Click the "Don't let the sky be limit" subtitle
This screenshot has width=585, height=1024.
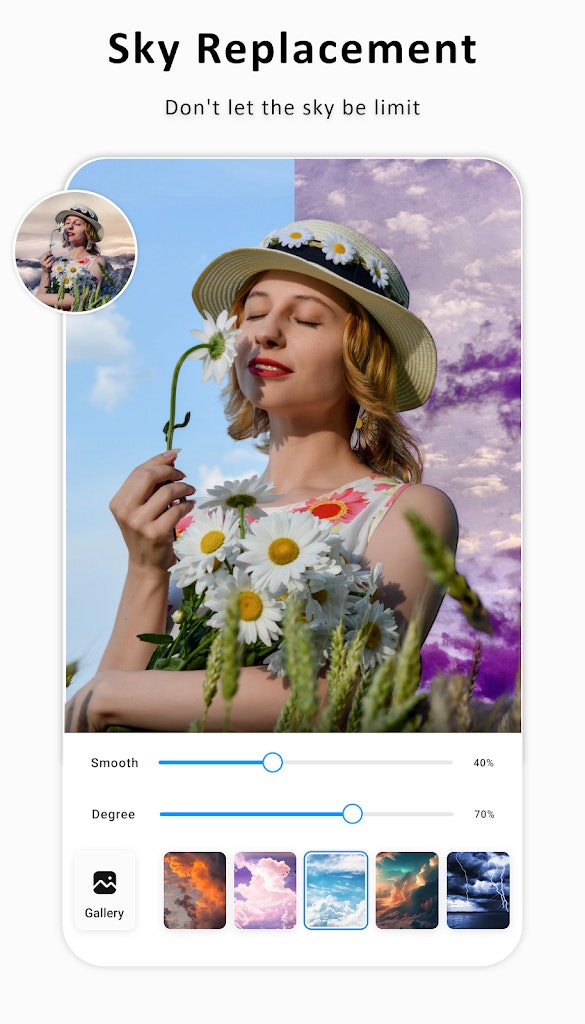click(x=292, y=107)
